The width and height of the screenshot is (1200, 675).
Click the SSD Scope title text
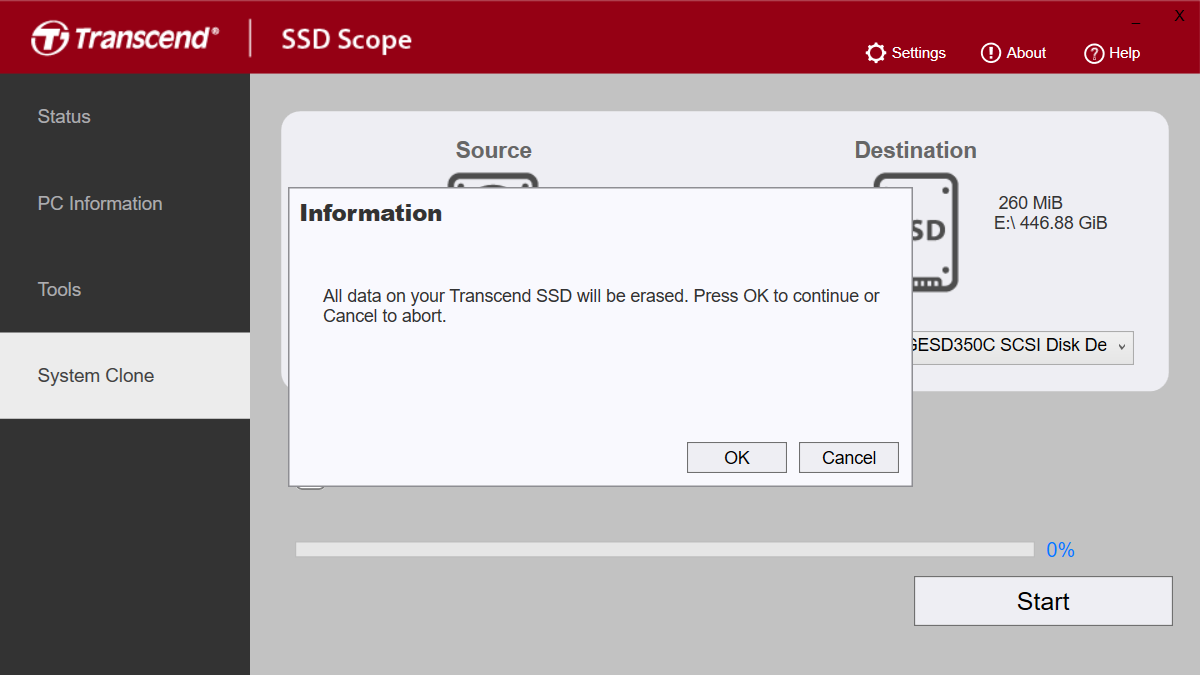(346, 40)
